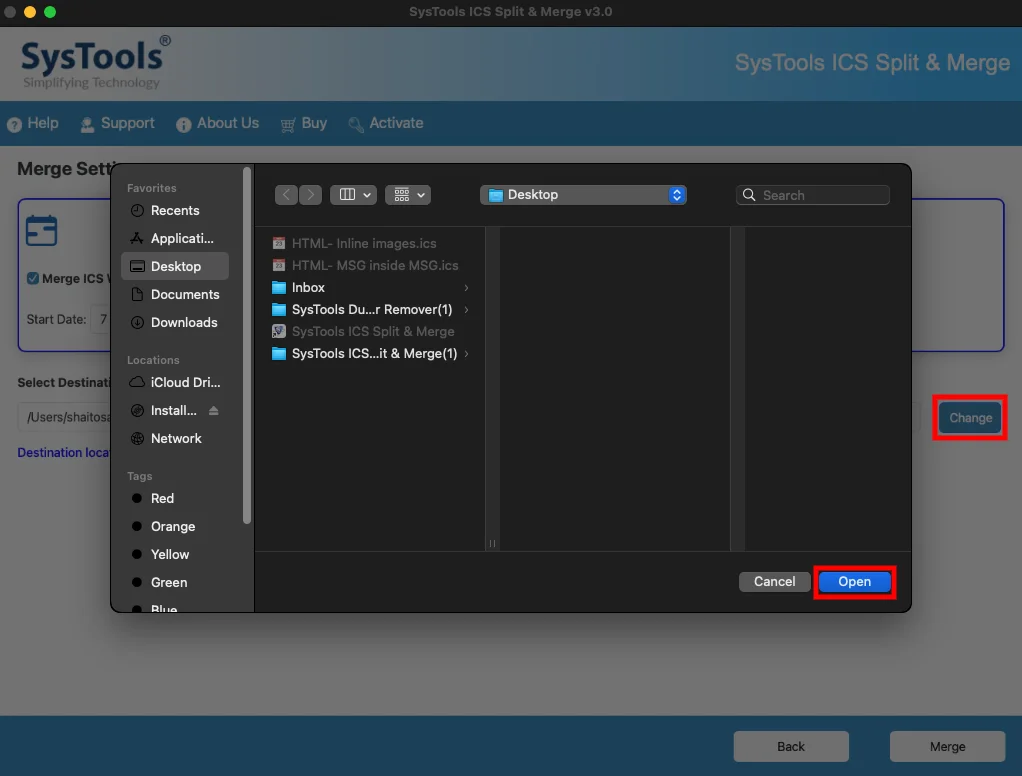Click the Change destination button
The height and width of the screenshot is (776, 1022).
click(971, 418)
